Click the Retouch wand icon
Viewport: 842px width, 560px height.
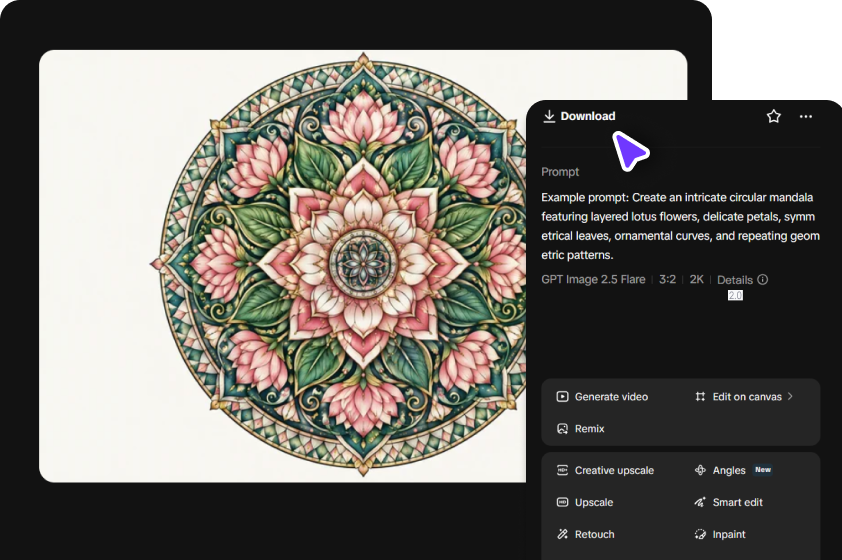(562, 534)
